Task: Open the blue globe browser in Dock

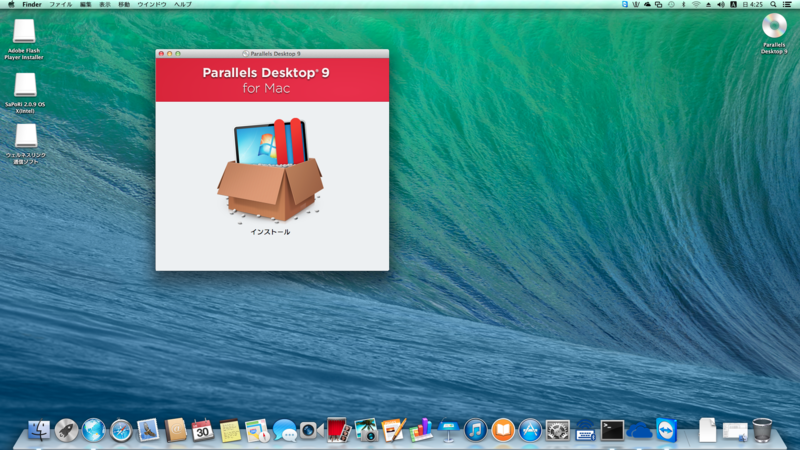Action: click(93, 431)
